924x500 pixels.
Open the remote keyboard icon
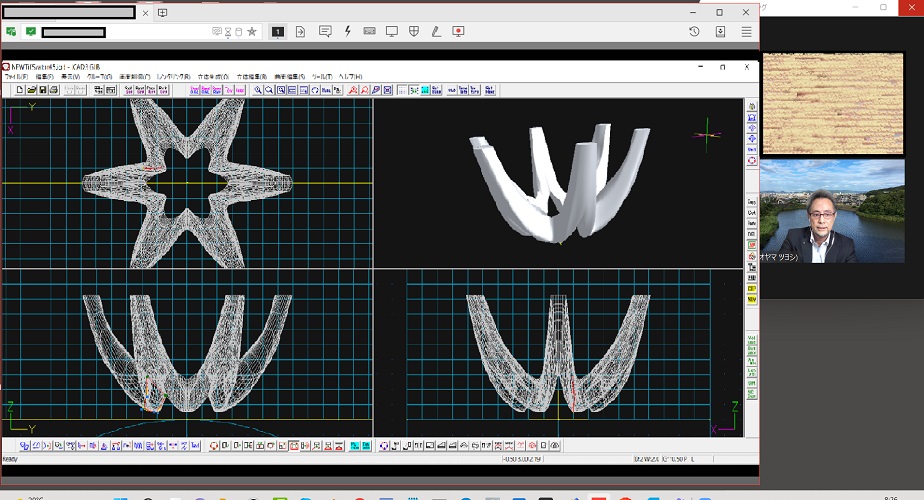(x=369, y=32)
